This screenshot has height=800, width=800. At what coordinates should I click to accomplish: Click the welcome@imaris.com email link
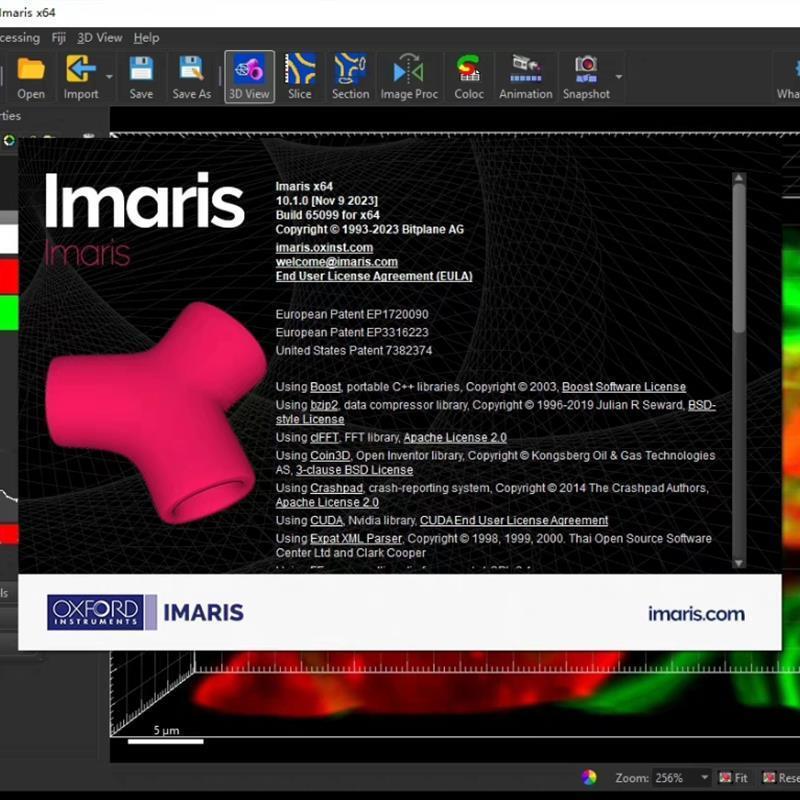tap(336, 262)
